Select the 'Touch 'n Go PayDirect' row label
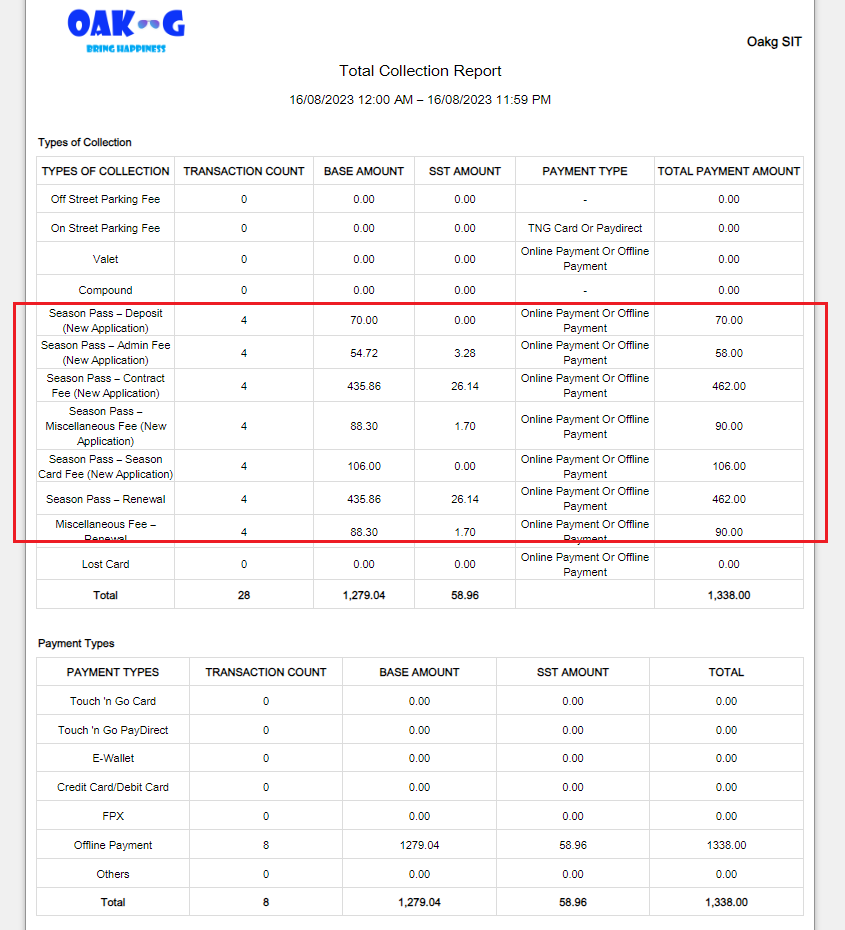This screenshot has width=845, height=930. [x=113, y=730]
